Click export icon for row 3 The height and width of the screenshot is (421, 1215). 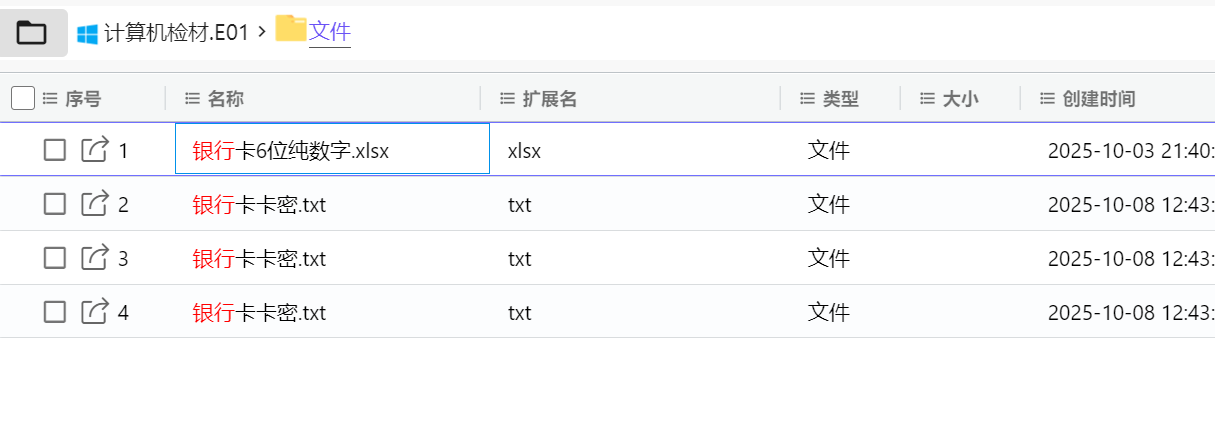[94, 258]
